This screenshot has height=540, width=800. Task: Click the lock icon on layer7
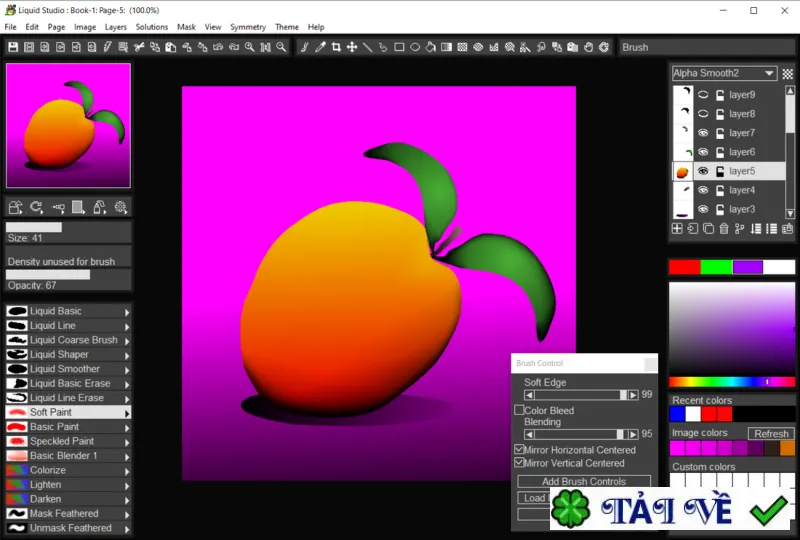point(720,133)
